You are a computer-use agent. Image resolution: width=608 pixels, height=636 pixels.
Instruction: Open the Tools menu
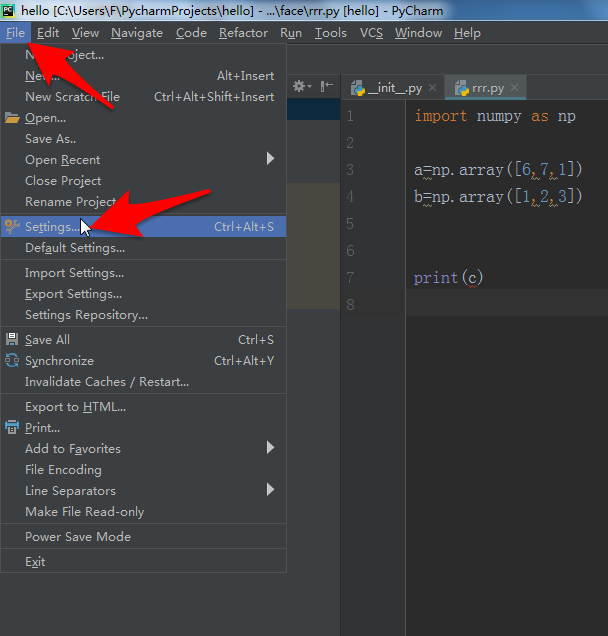point(331,33)
